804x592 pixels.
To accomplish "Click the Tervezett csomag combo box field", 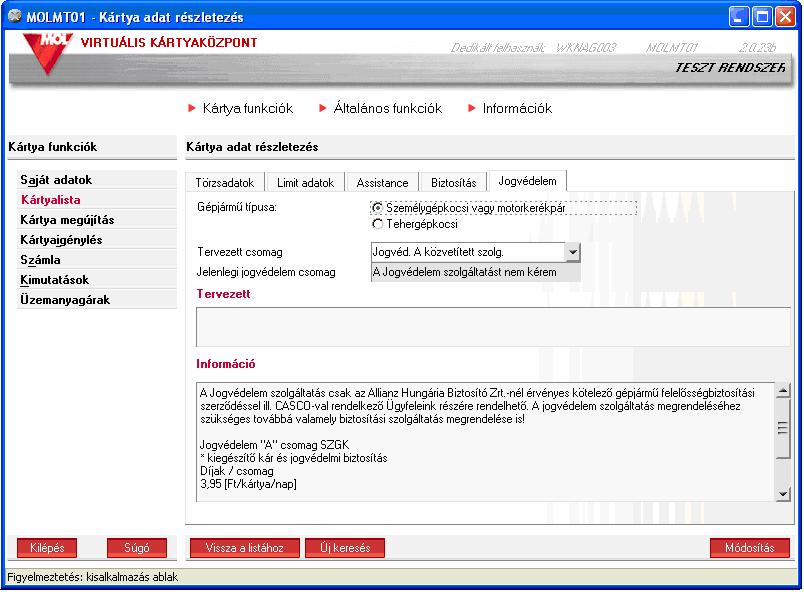I will click(475, 252).
